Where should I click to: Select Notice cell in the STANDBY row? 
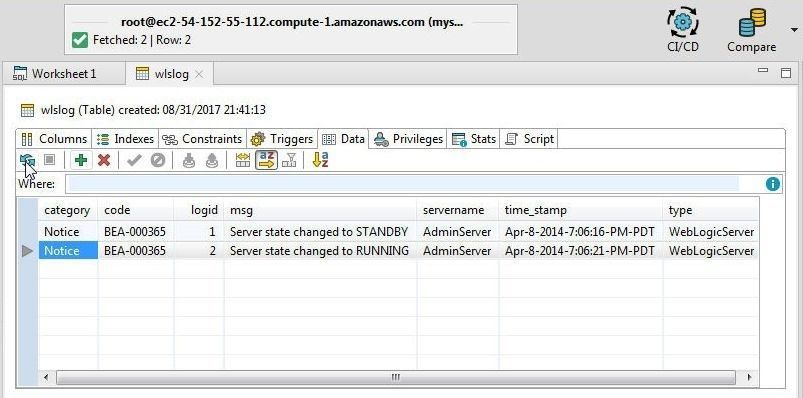coord(68,232)
